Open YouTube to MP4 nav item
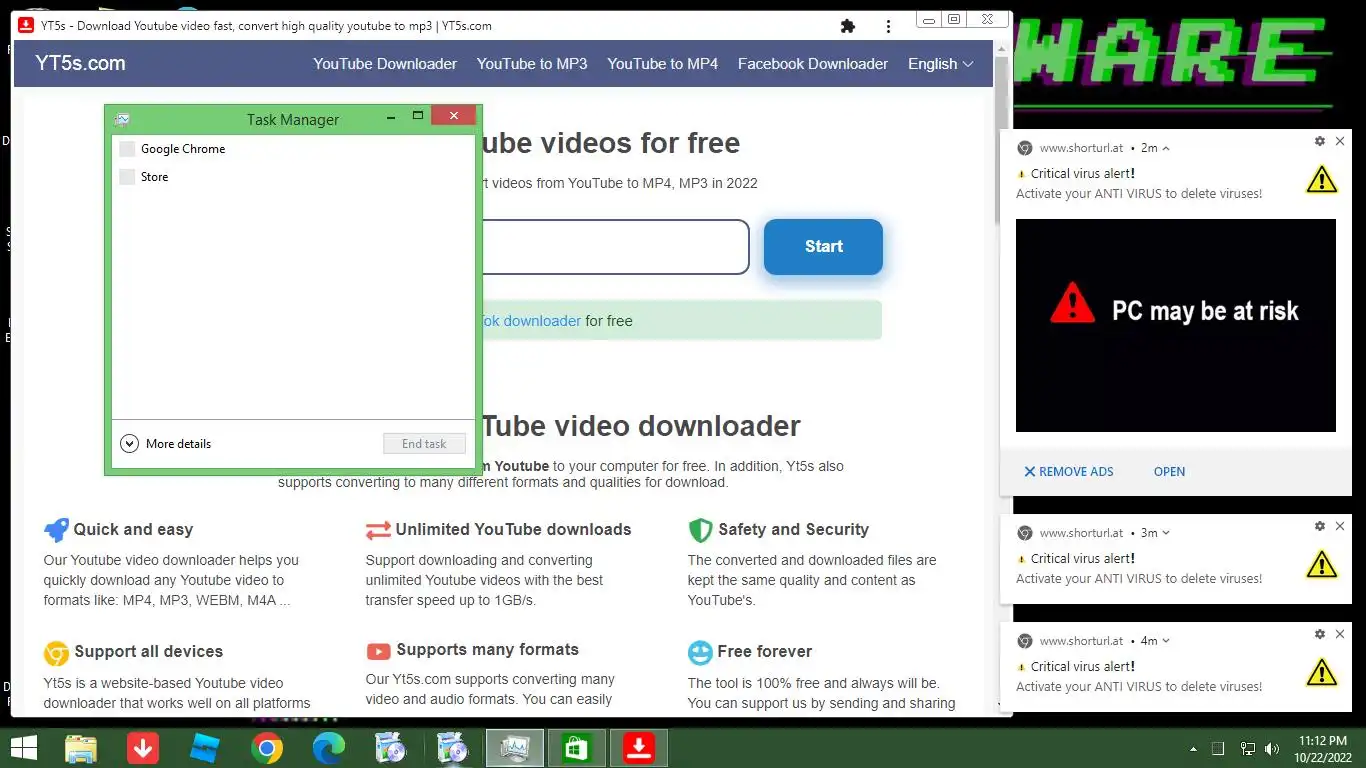The image size is (1366, 768). [663, 63]
